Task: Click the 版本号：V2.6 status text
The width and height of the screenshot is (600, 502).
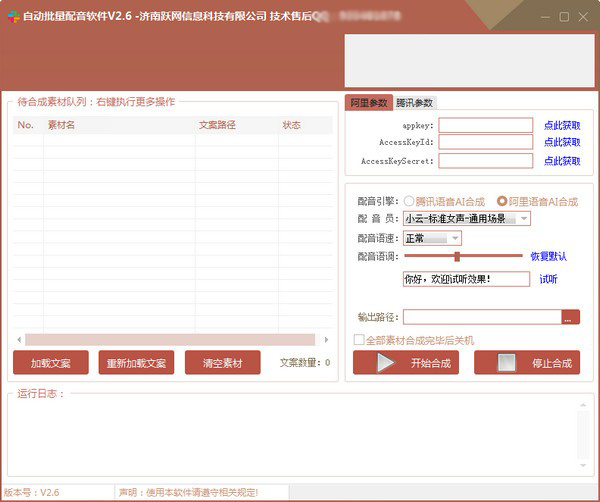Action: (x=31, y=492)
